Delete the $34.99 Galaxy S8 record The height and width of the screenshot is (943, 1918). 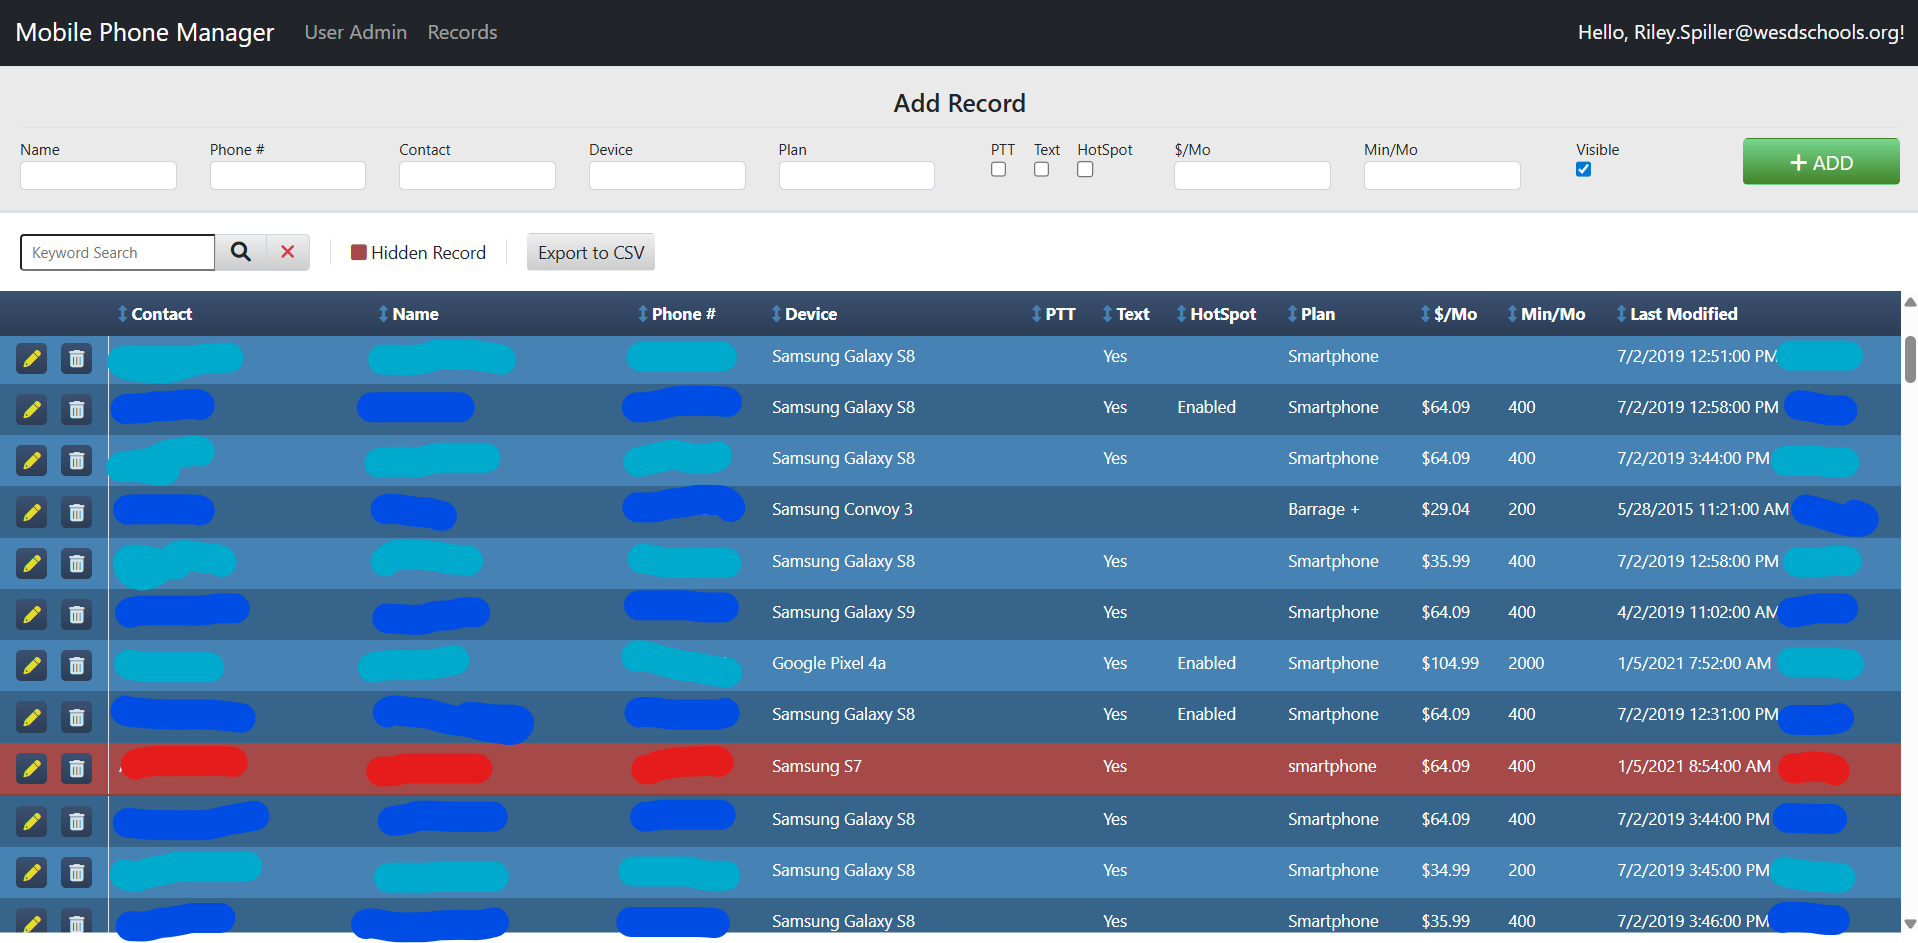pyautogui.click(x=76, y=872)
